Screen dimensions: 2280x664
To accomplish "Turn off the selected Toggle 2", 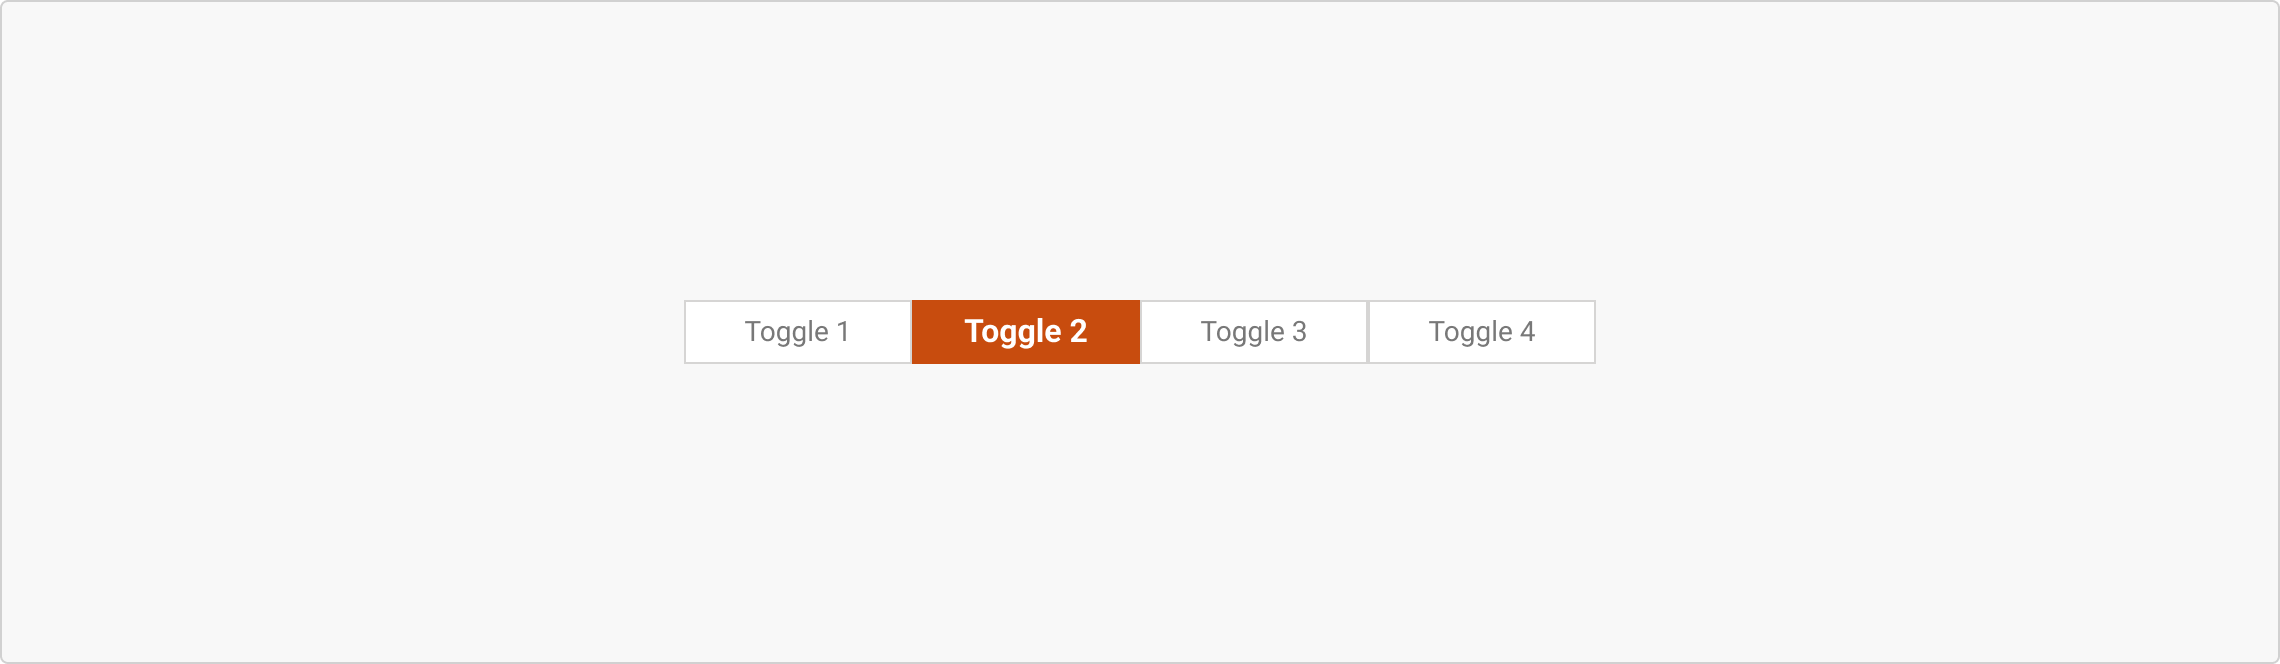I will (1026, 332).
